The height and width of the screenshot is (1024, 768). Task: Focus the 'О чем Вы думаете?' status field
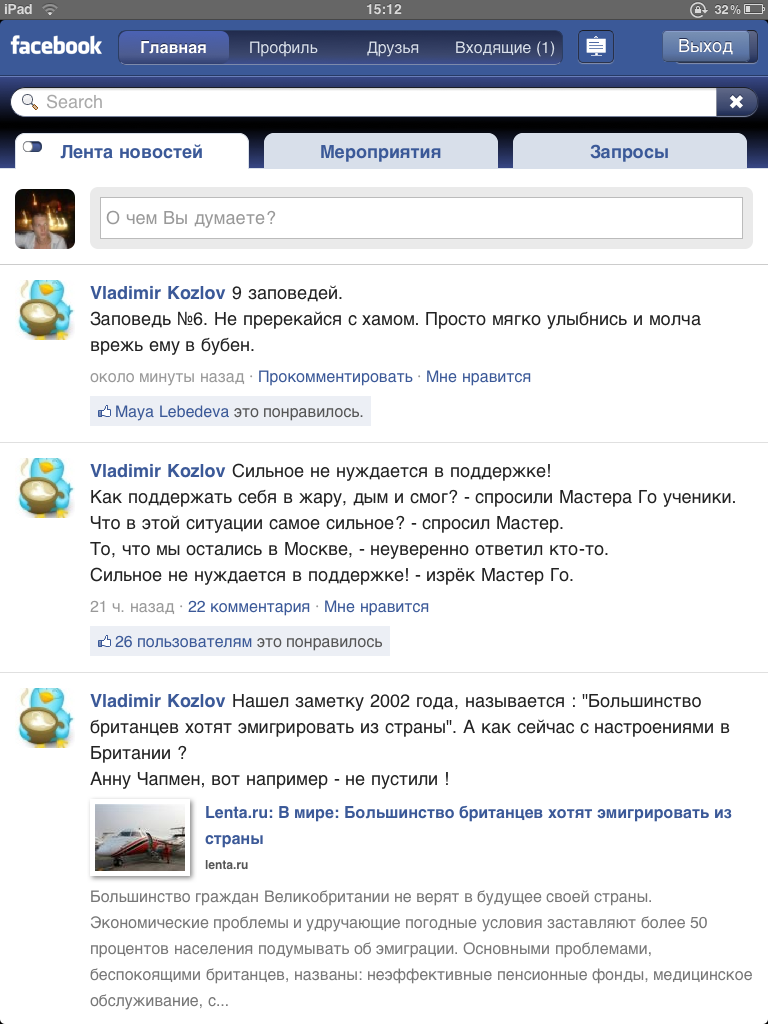421,218
